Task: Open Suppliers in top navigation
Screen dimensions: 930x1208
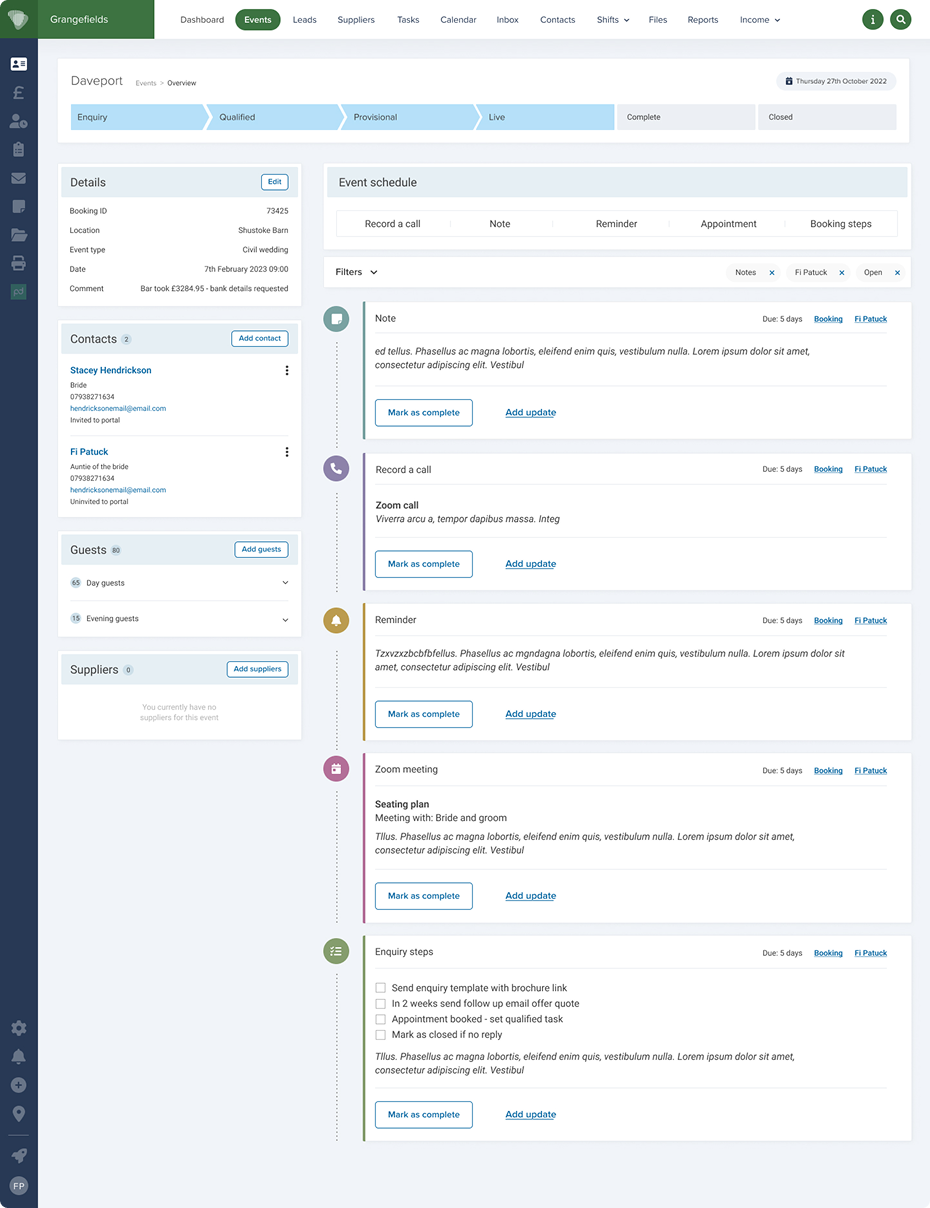Action: (356, 20)
